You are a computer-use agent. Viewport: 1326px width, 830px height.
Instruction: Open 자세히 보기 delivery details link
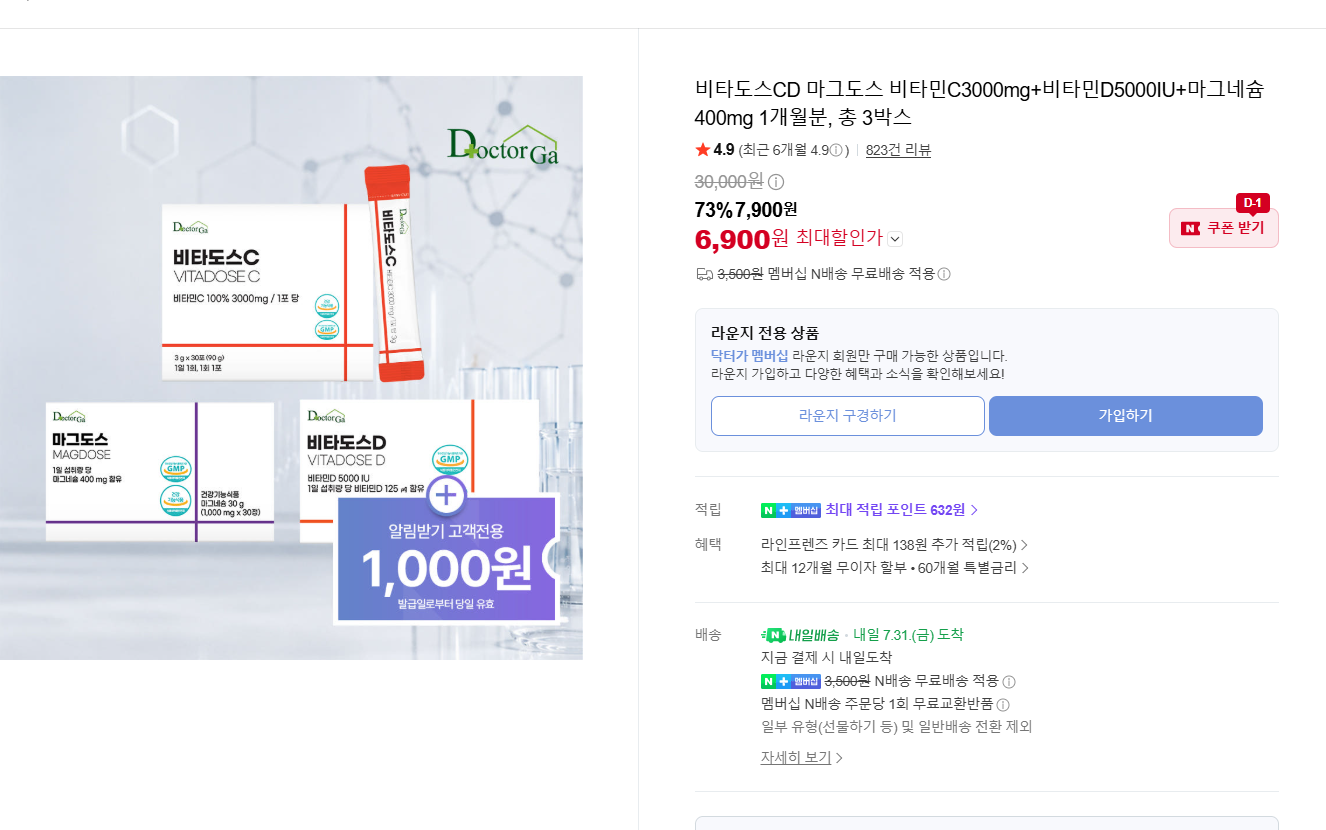pos(802,758)
